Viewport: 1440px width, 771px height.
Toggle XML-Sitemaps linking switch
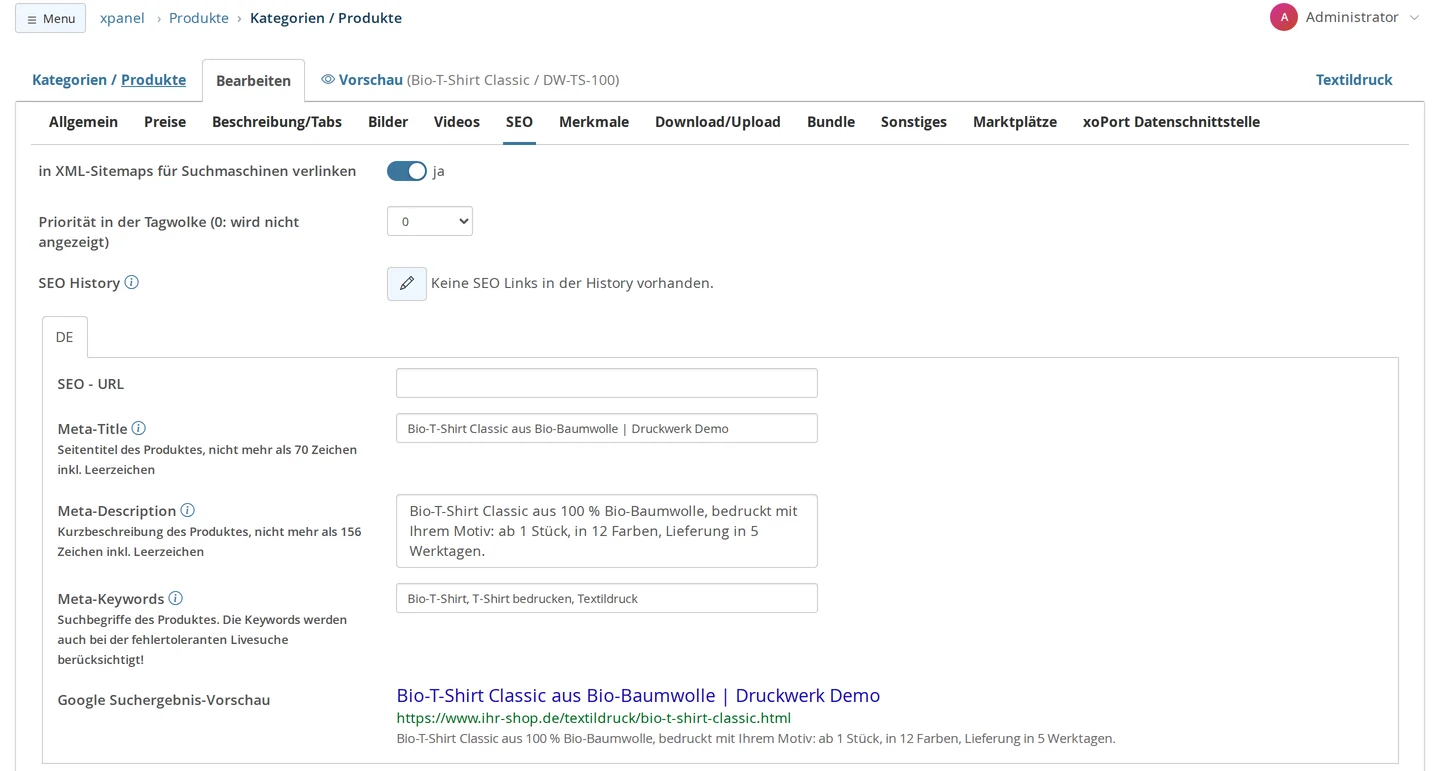pyautogui.click(x=407, y=171)
